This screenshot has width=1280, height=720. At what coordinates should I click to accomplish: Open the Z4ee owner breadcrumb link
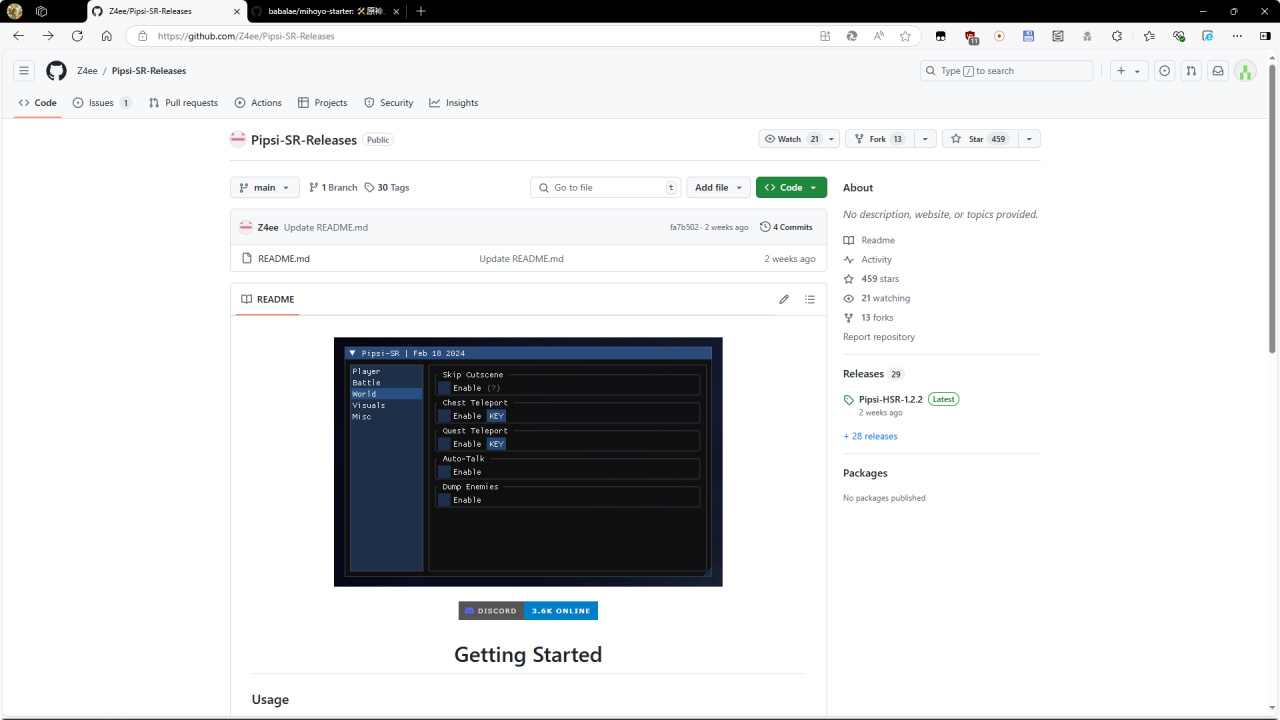tap(87, 71)
